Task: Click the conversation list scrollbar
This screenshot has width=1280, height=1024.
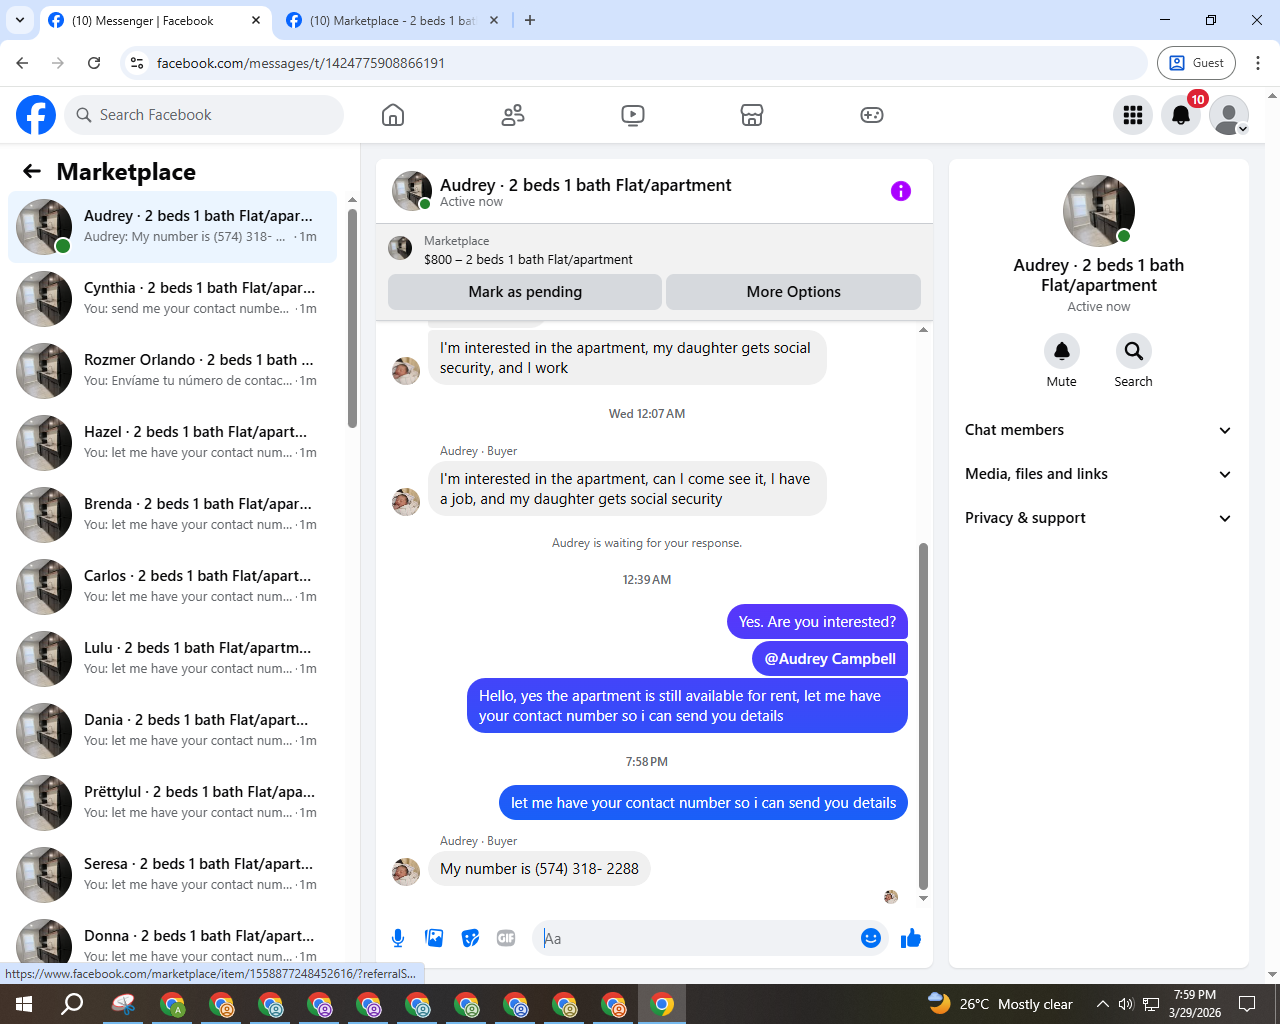Action: (352, 318)
